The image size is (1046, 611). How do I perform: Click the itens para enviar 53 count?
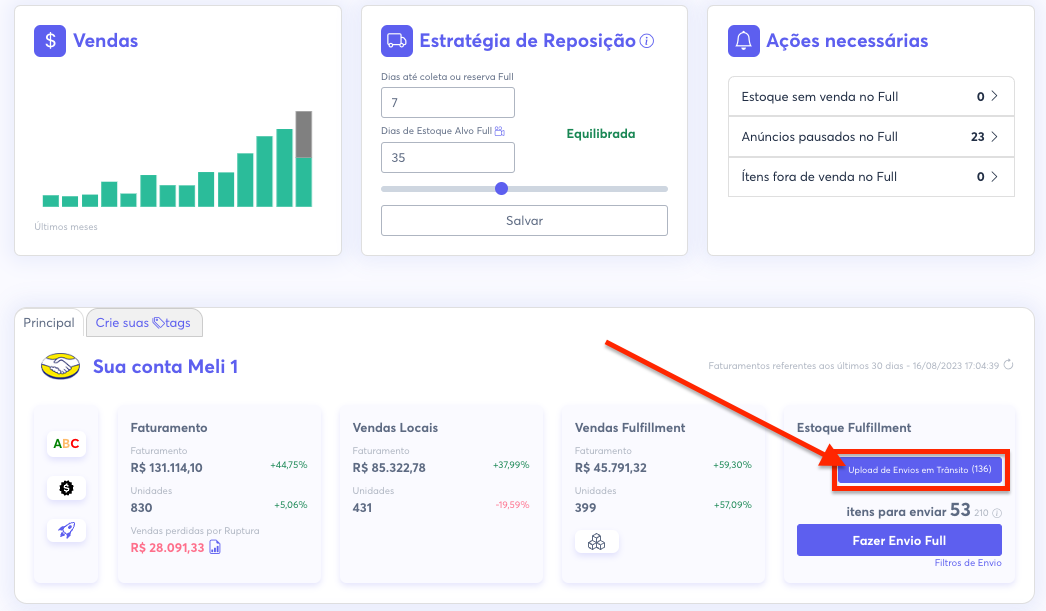pos(960,510)
